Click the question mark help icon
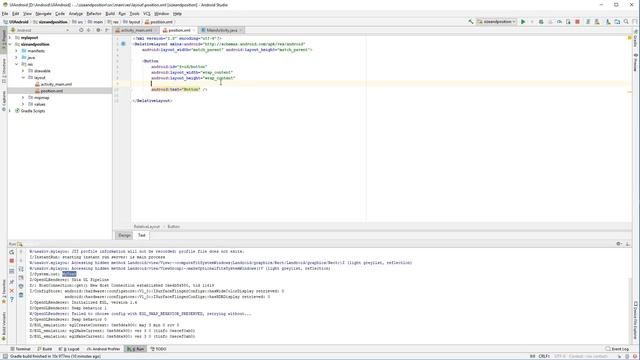This screenshot has width=640, height=360. point(12,299)
